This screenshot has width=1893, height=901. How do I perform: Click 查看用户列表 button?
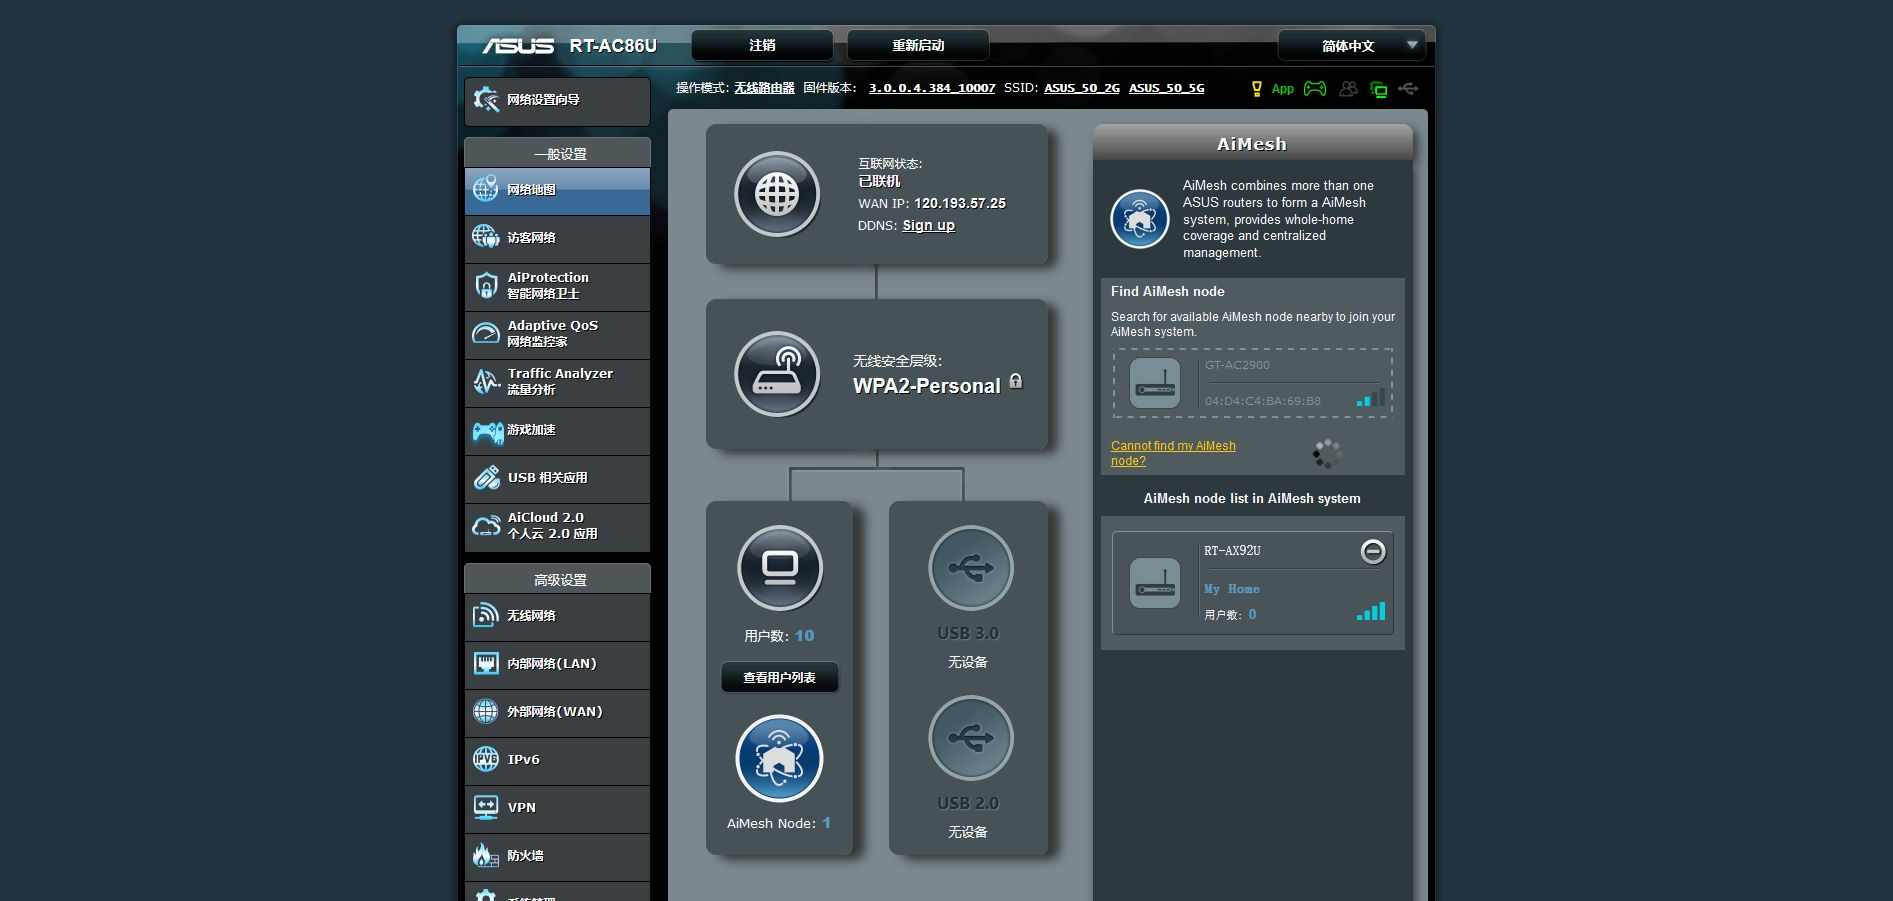[779, 678]
